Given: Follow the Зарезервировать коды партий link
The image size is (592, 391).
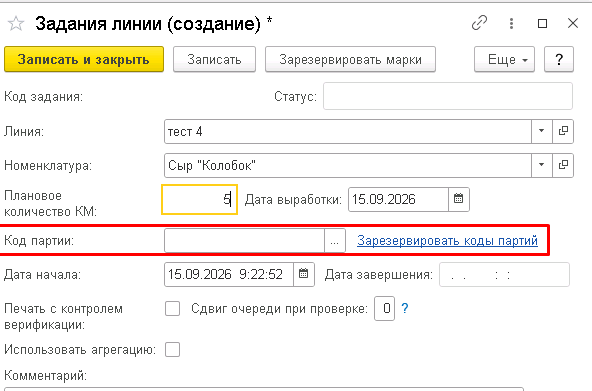Looking at the screenshot, I should (x=447, y=240).
